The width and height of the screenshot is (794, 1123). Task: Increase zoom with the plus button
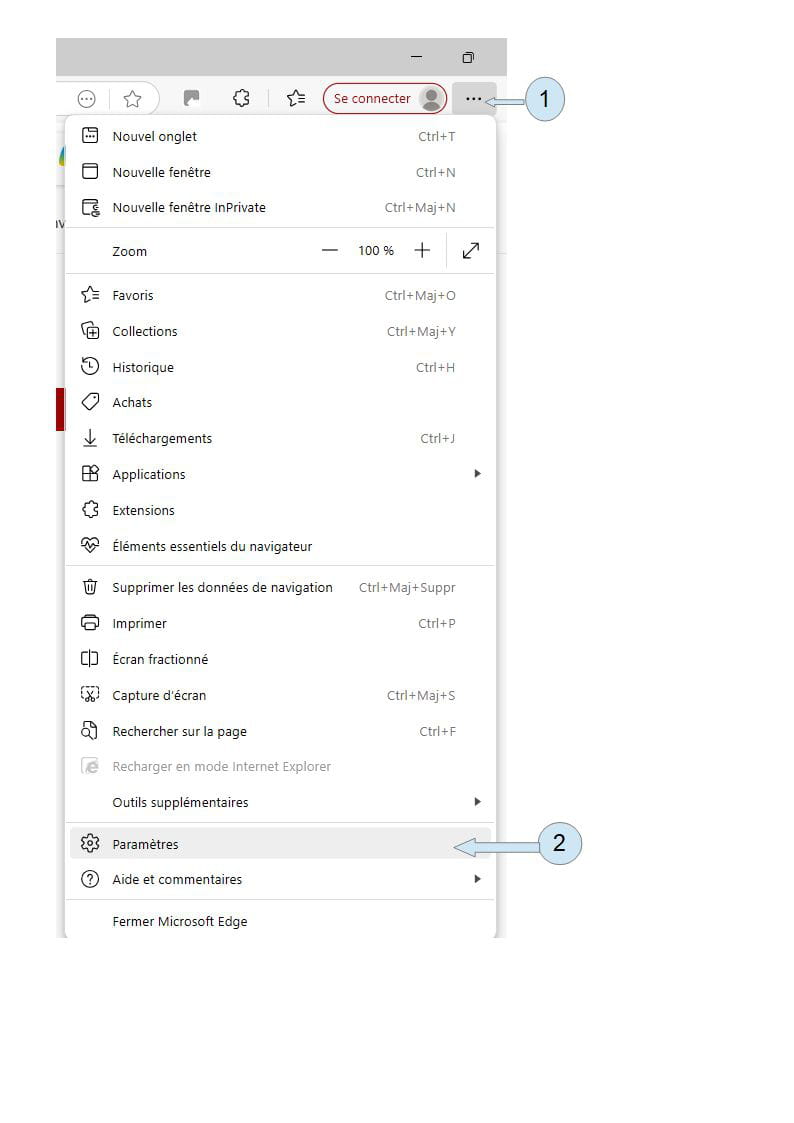(x=422, y=251)
